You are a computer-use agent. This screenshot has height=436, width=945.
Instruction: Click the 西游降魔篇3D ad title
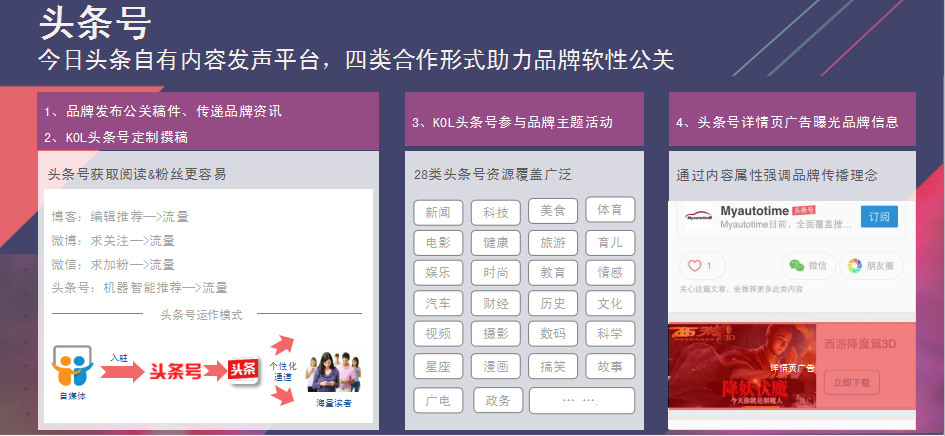860,344
